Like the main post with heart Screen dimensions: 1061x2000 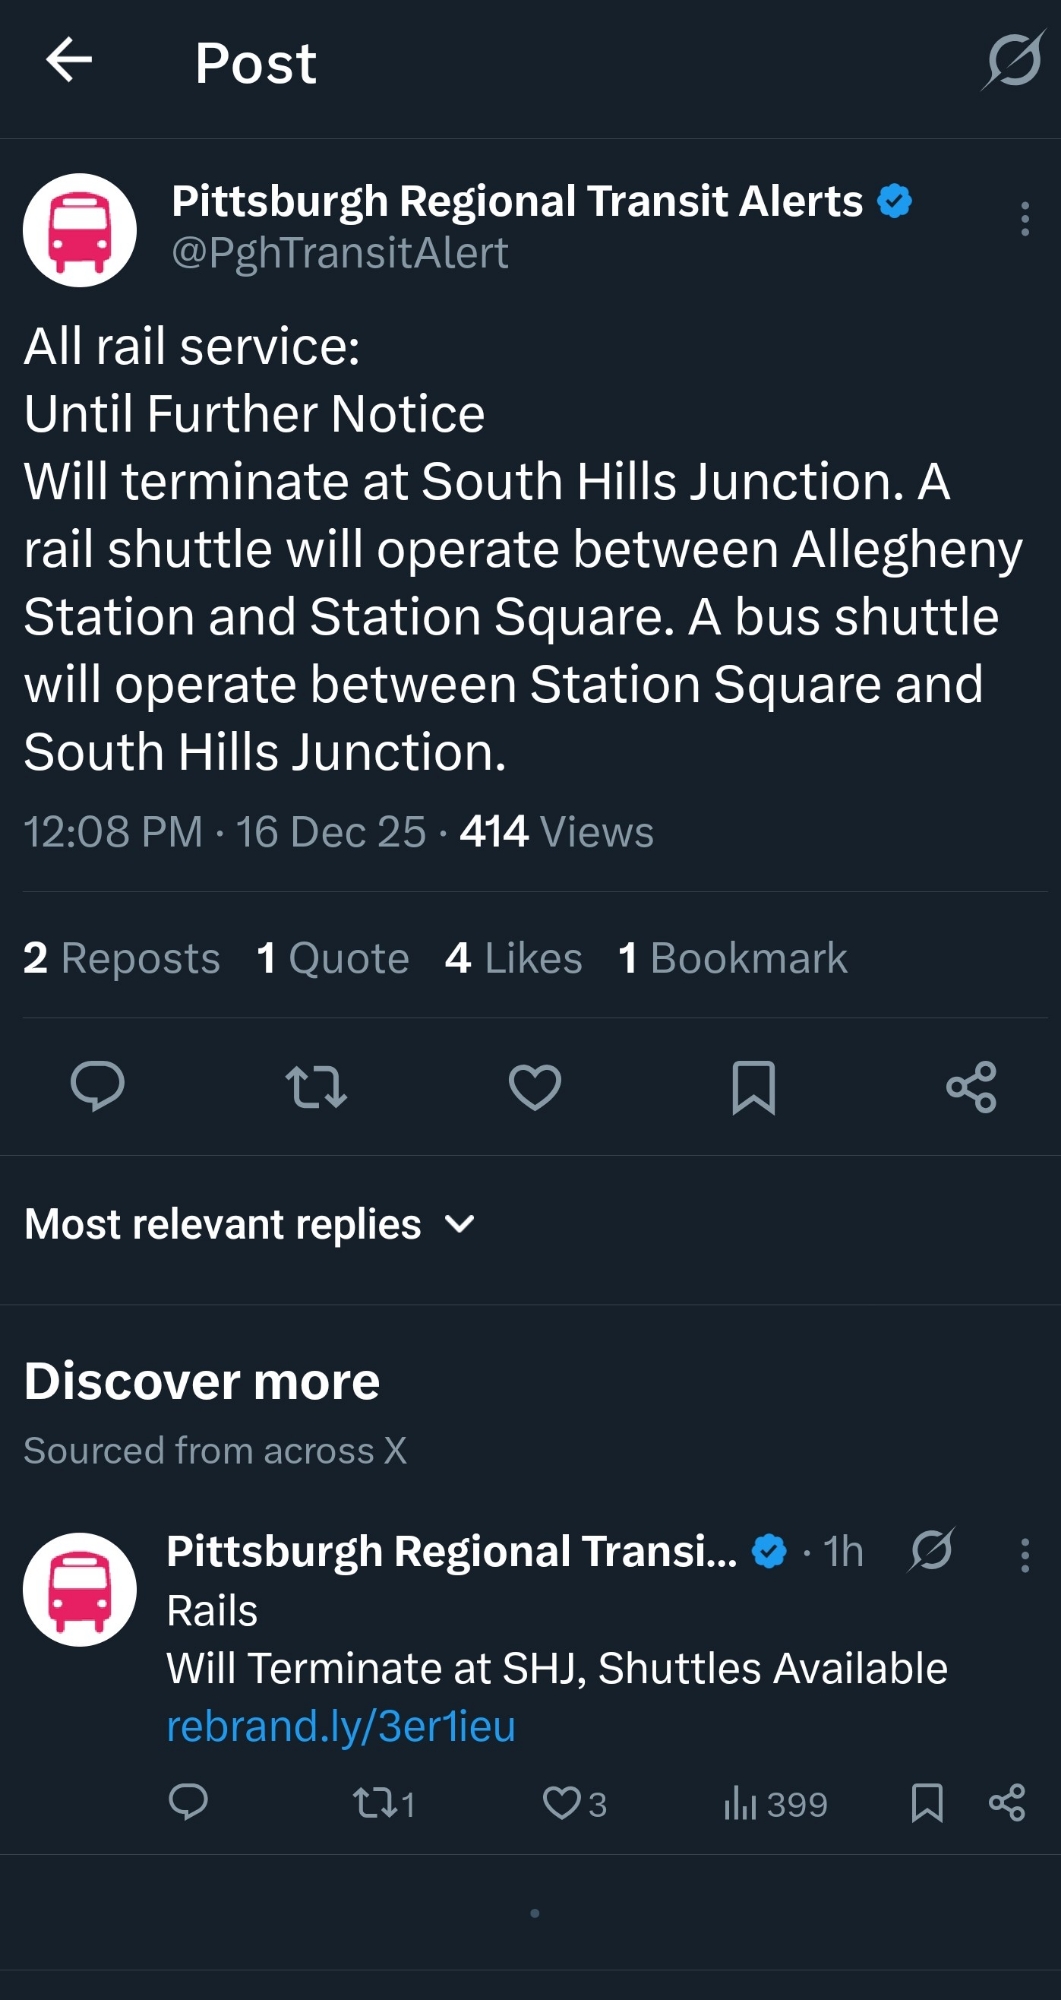(535, 1086)
